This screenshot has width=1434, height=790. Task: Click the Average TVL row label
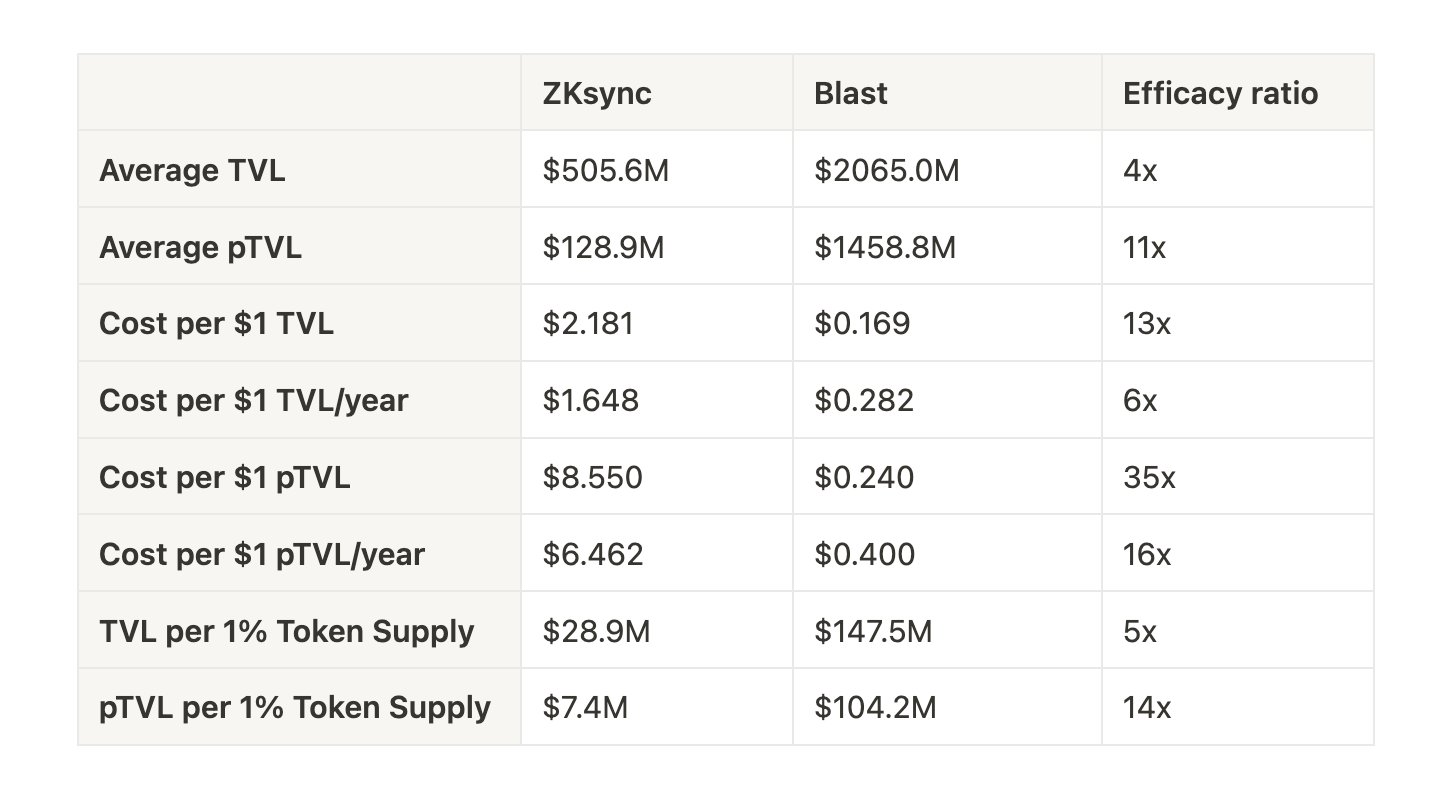(192, 170)
